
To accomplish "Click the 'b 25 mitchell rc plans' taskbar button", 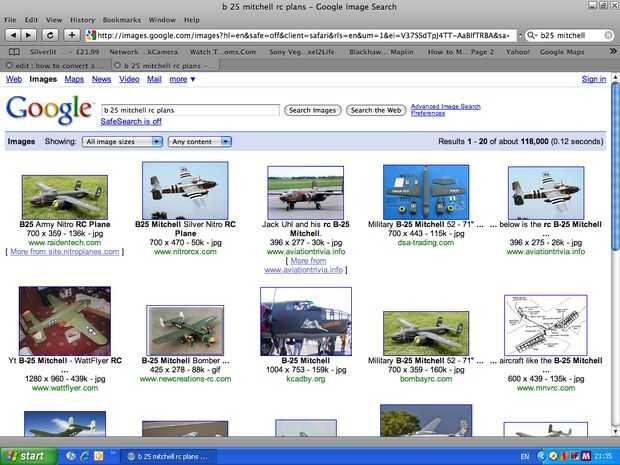I will point(168,457).
